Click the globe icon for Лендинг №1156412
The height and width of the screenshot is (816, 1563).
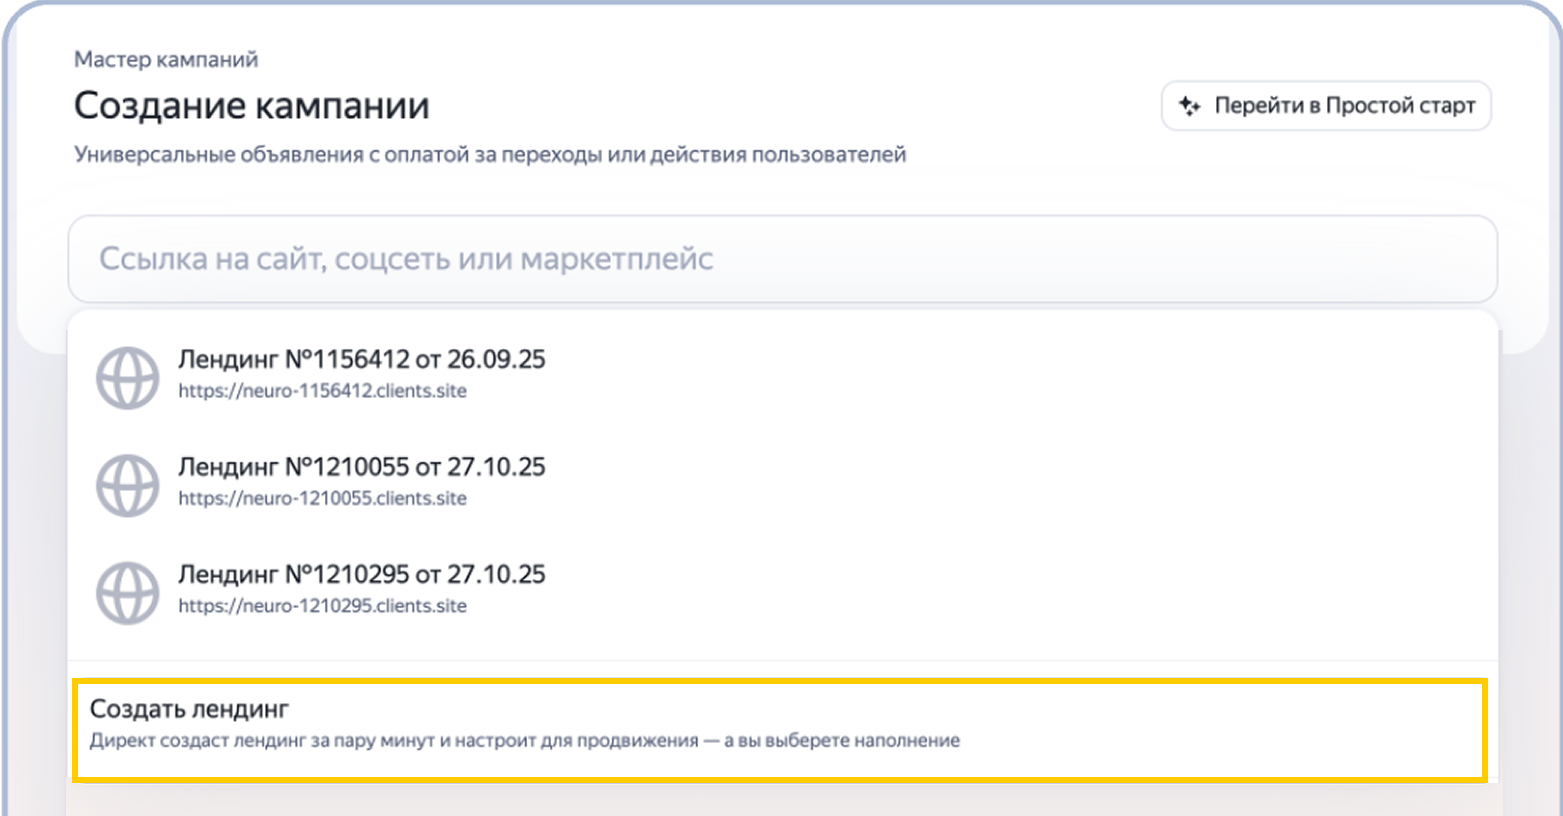coord(127,378)
